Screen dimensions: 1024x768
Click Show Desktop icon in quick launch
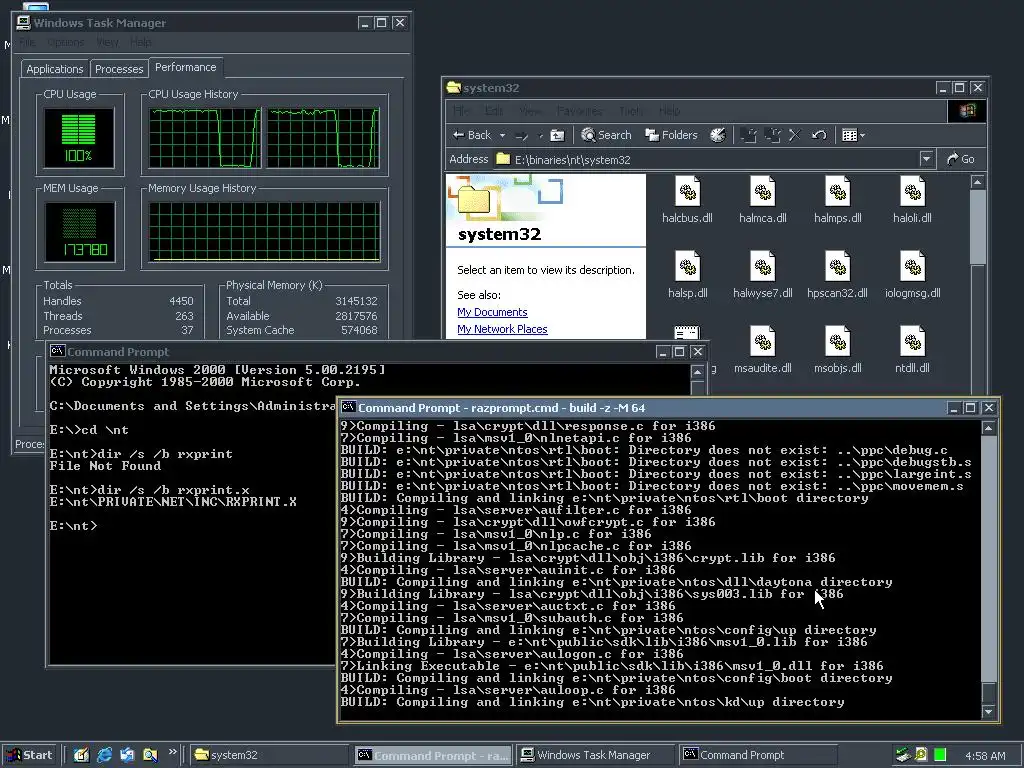(81, 755)
